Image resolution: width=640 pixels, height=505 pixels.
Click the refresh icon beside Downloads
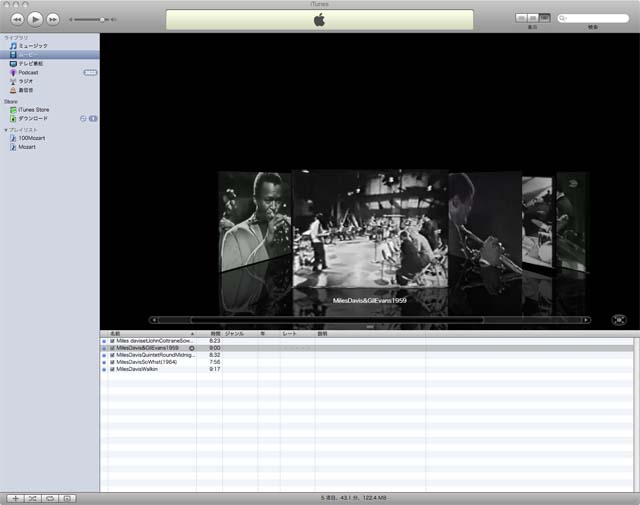coord(83,118)
